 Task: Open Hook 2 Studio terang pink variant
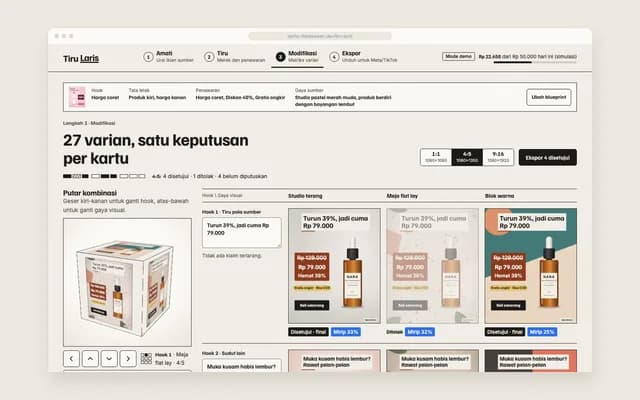click(334, 360)
